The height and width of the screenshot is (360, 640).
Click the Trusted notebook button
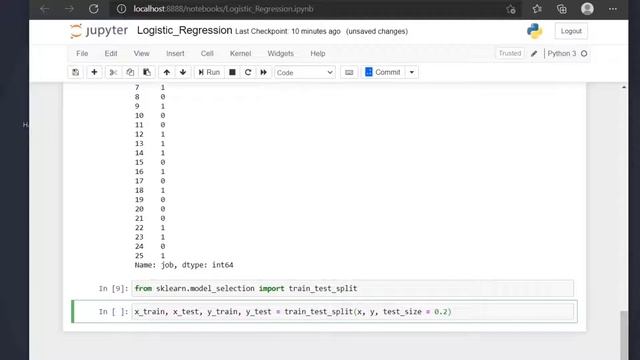coord(510,53)
